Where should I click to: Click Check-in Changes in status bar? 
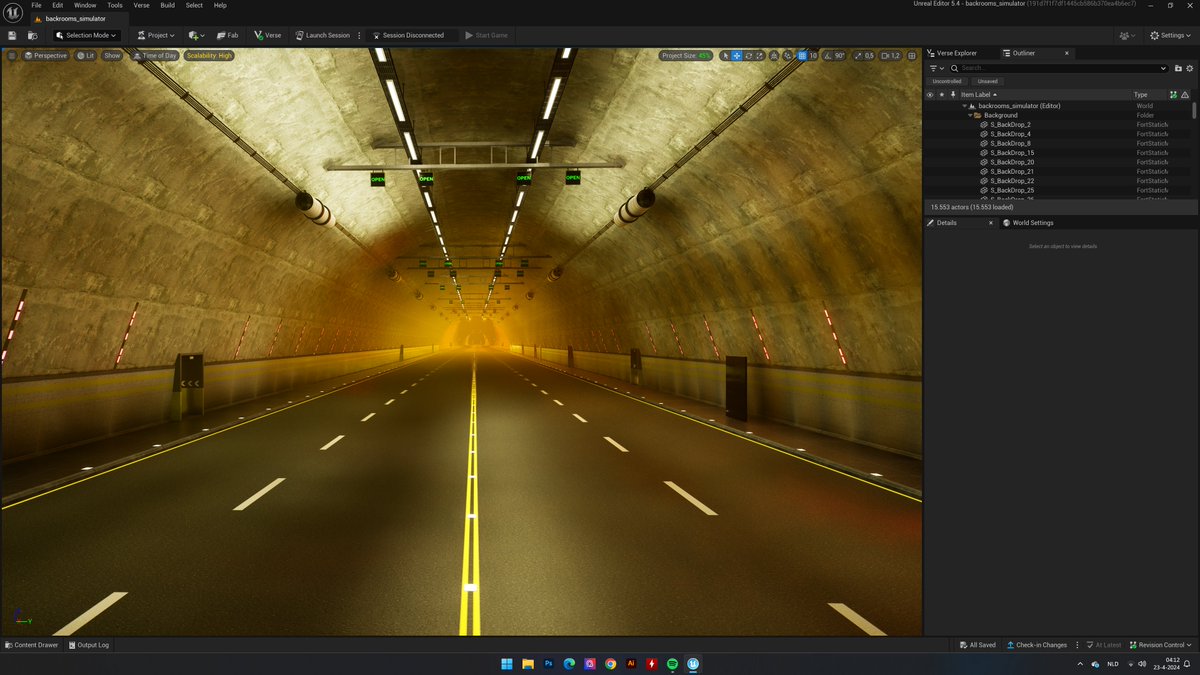pyautogui.click(x=1037, y=645)
